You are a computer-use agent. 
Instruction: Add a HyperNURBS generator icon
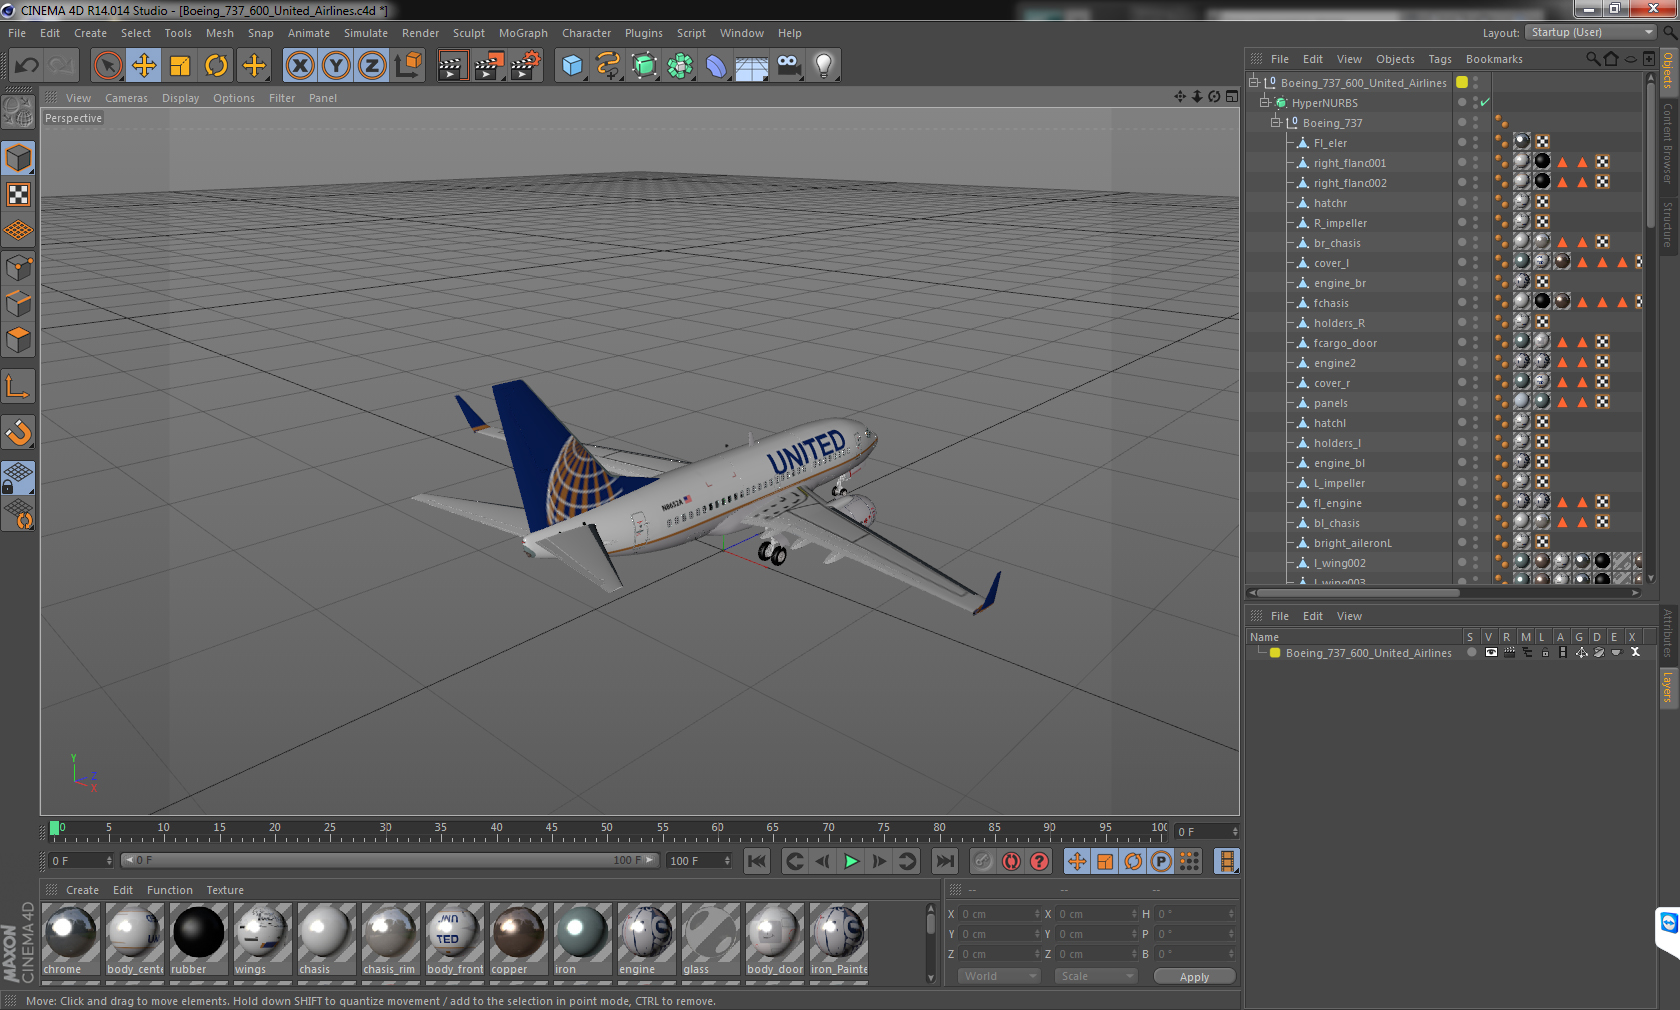click(x=644, y=66)
